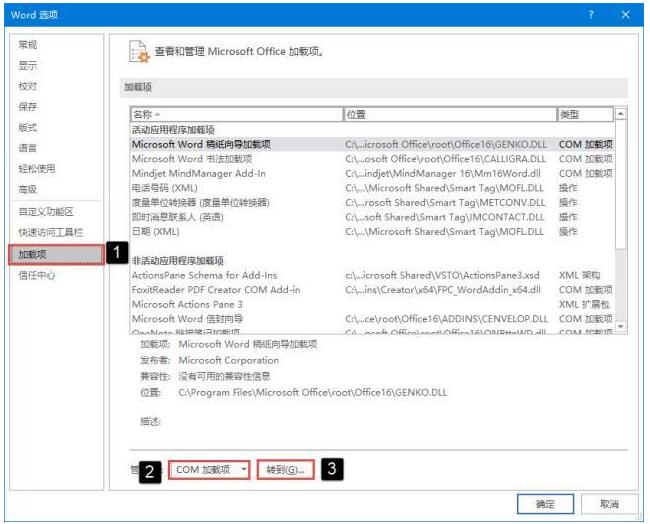
Task: Open the 显示 category
Action: click(28, 66)
